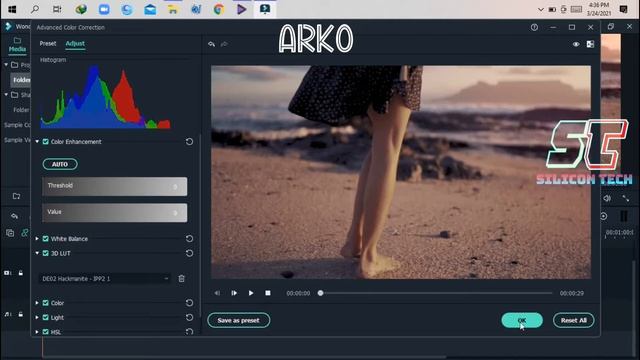The image size is (640, 360).
Task: Collapse the Color Enhancement section
Action: coord(37,142)
